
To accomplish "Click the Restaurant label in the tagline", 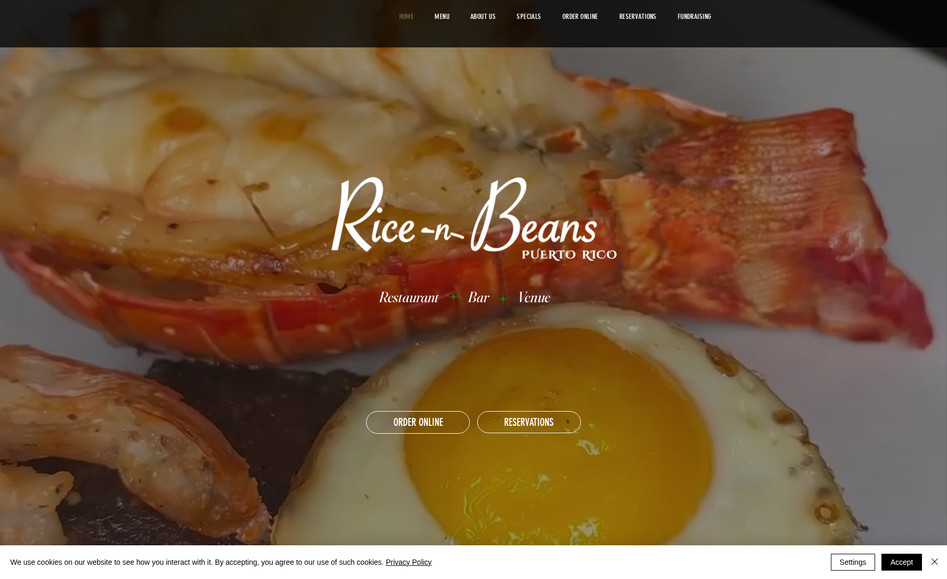I will pos(408,296).
